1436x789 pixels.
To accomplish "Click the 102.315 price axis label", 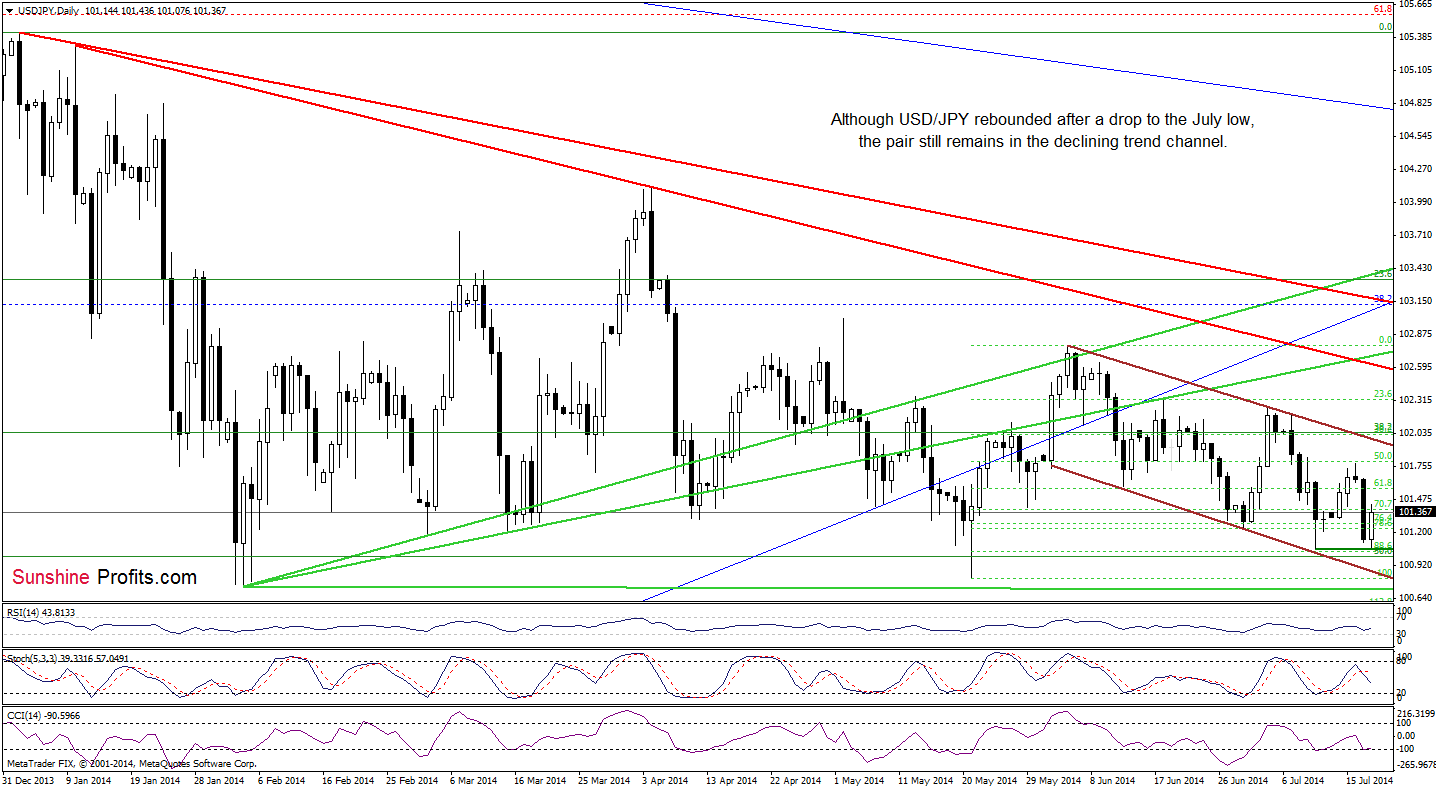I will click(x=1414, y=400).
